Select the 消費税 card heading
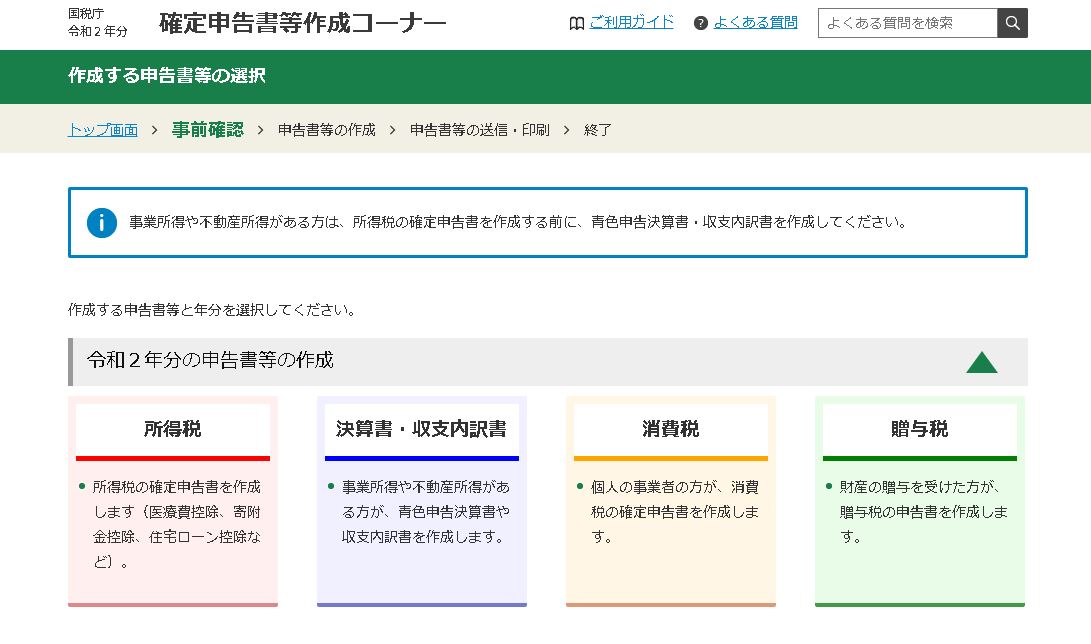1091x644 pixels. 670,429
